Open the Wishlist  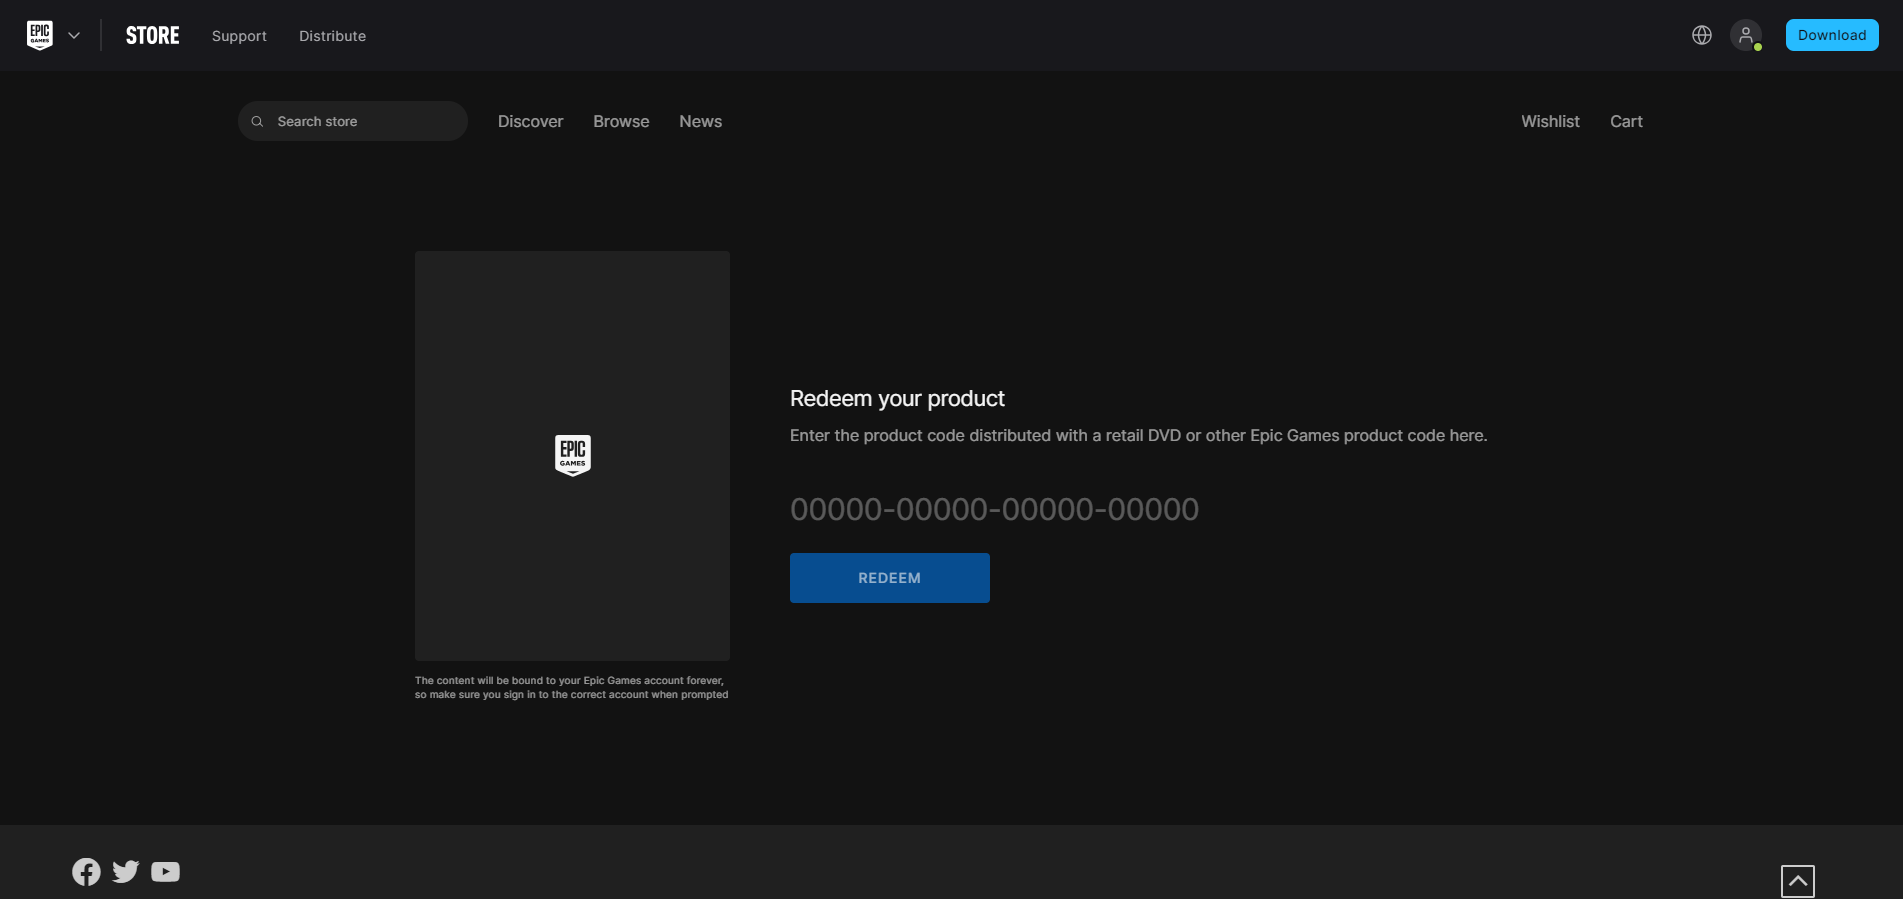[x=1550, y=121]
